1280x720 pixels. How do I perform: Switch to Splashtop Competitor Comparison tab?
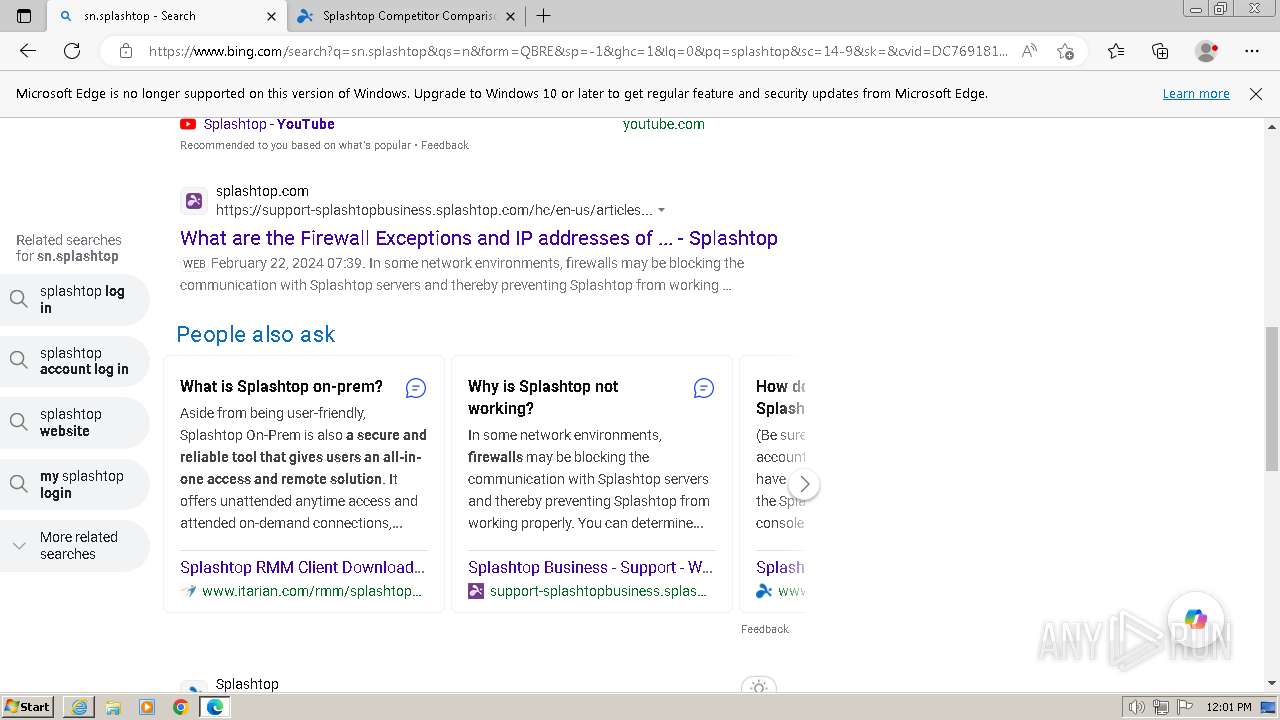tap(406, 16)
